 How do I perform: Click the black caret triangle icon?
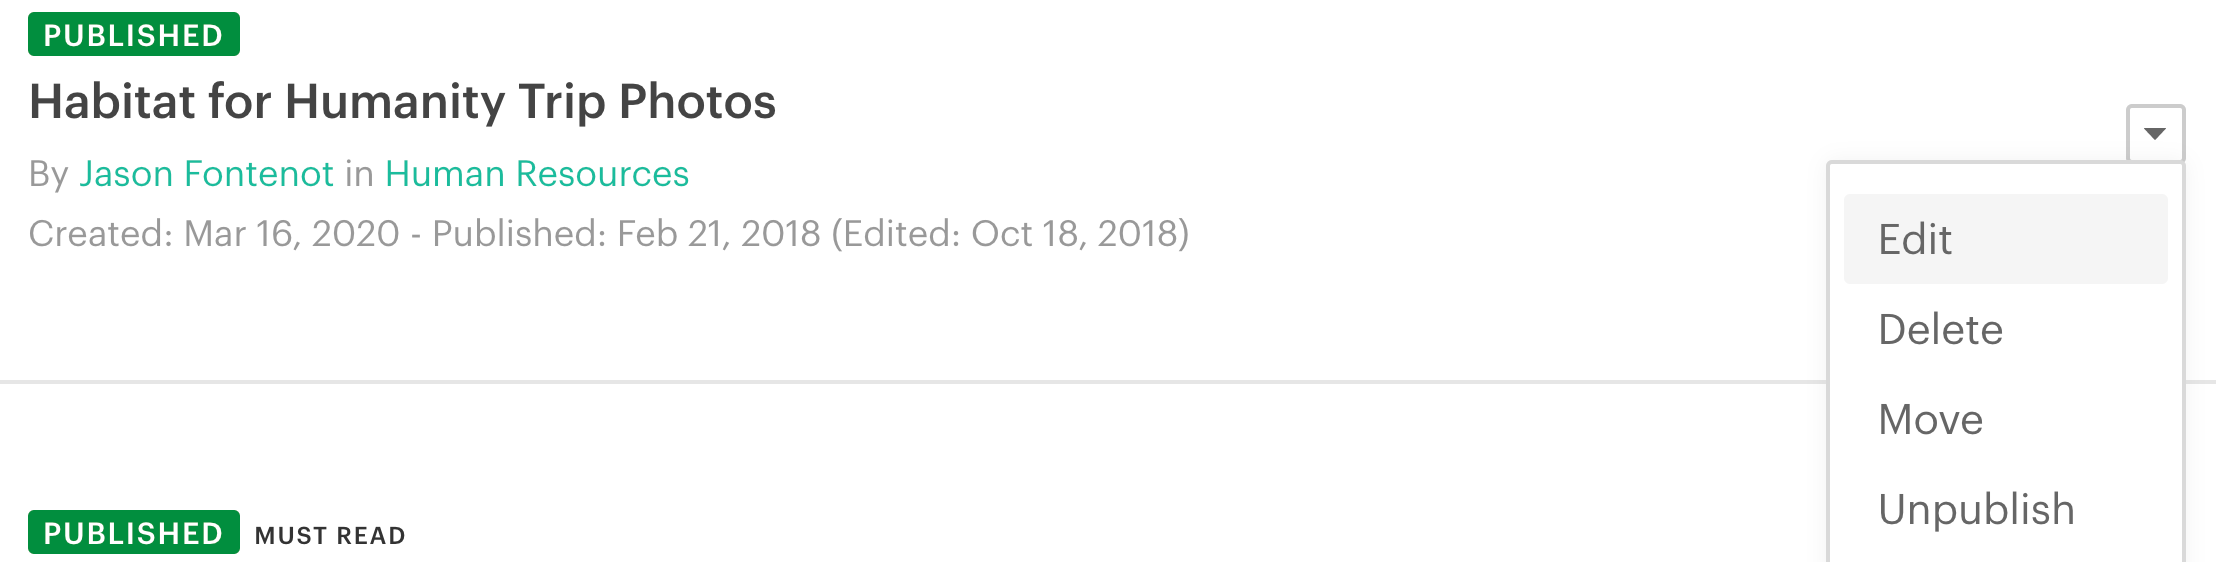coord(2155,133)
